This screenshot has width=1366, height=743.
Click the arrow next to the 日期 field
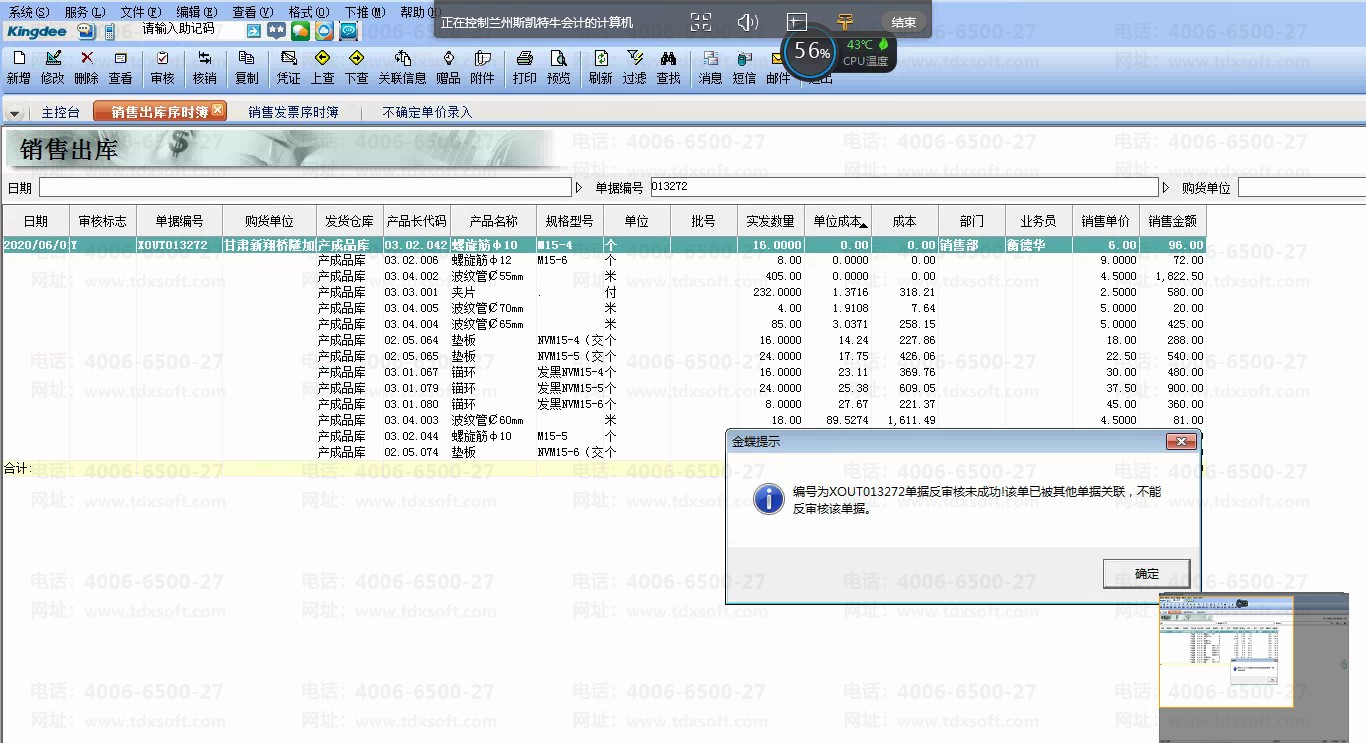pyautogui.click(x=579, y=188)
